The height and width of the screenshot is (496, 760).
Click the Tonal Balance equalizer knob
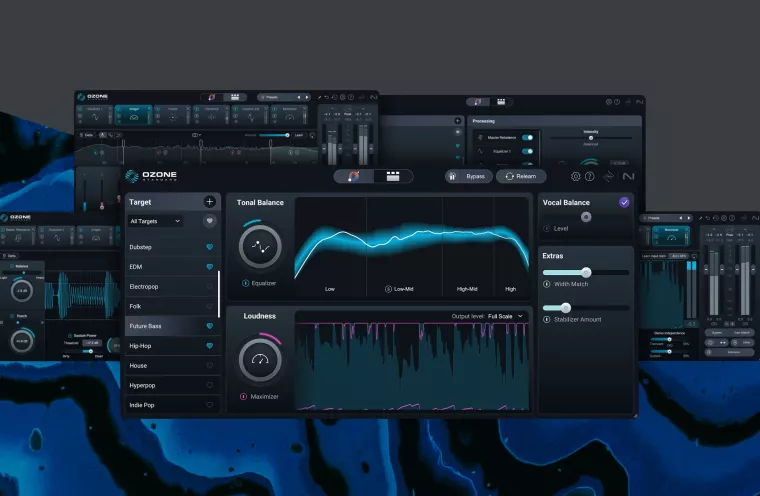[260, 246]
